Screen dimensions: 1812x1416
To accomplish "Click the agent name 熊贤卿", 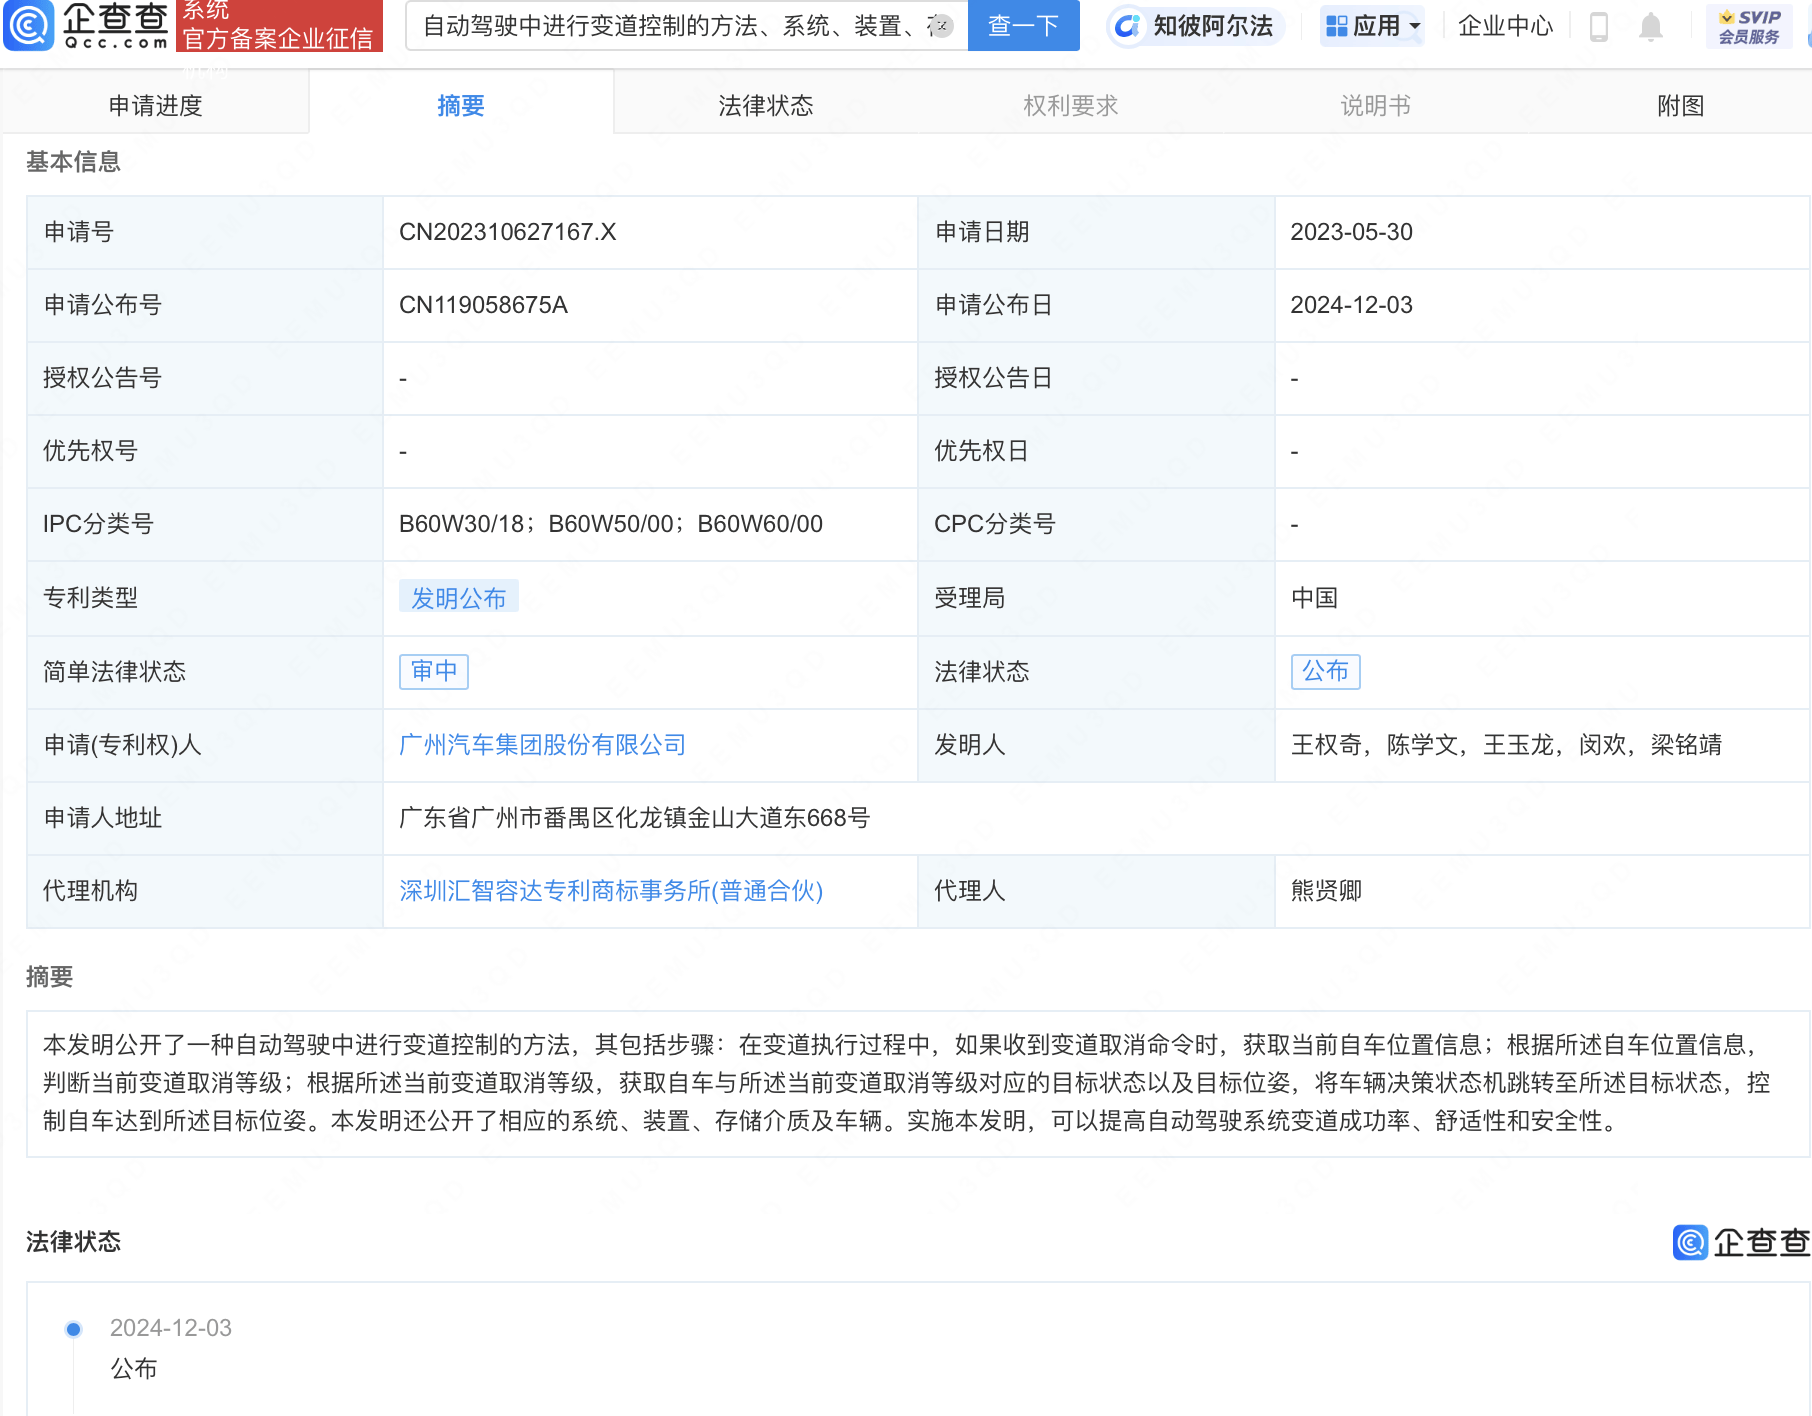I will coord(1327,891).
